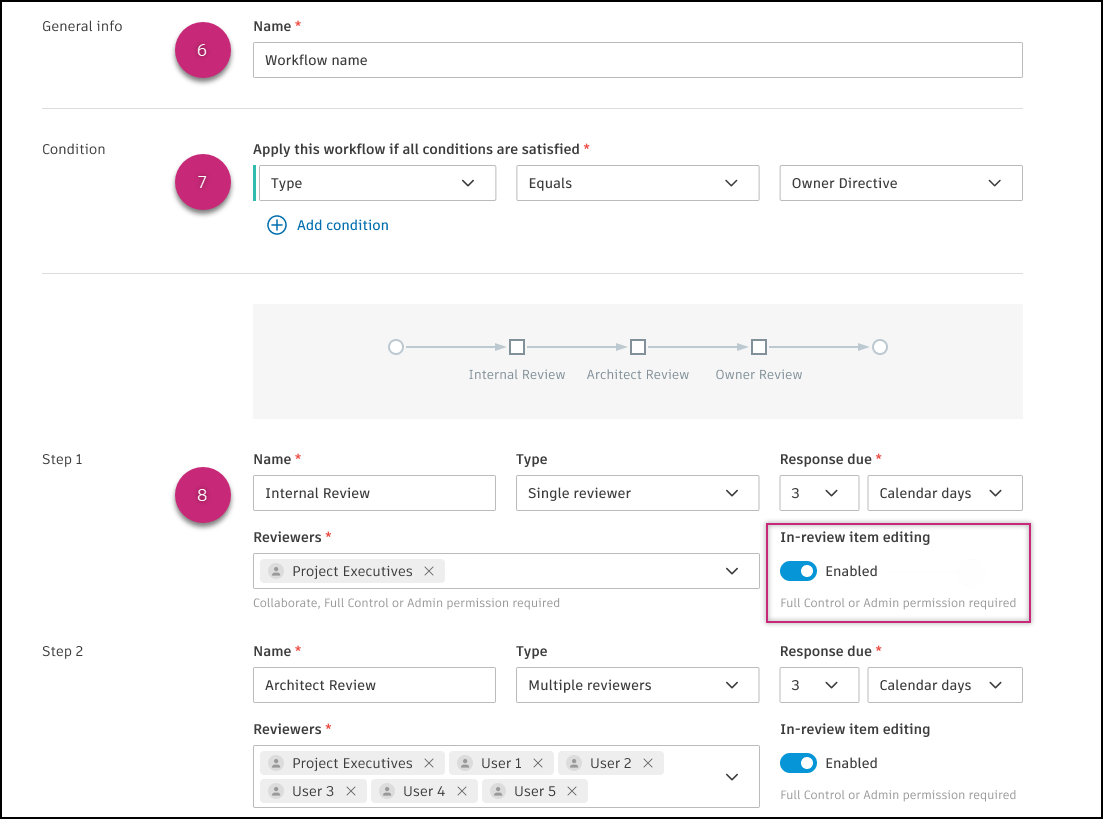The width and height of the screenshot is (1103, 819).
Task: Click the Workflow name input field
Action: [637, 60]
